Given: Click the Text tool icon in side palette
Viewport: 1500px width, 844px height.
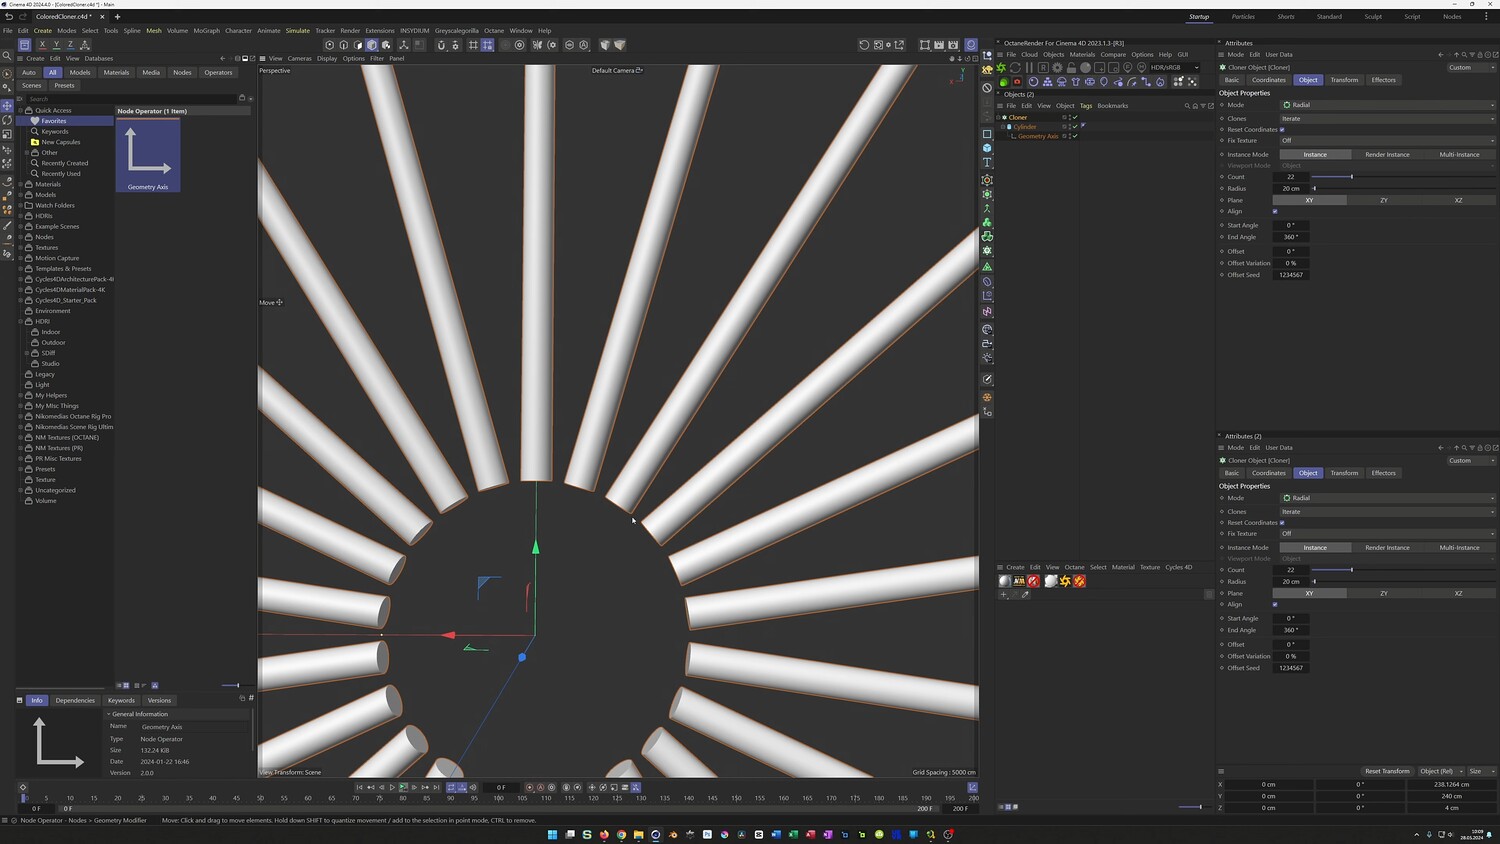Looking at the screenshot, I should tap(987, 162).
